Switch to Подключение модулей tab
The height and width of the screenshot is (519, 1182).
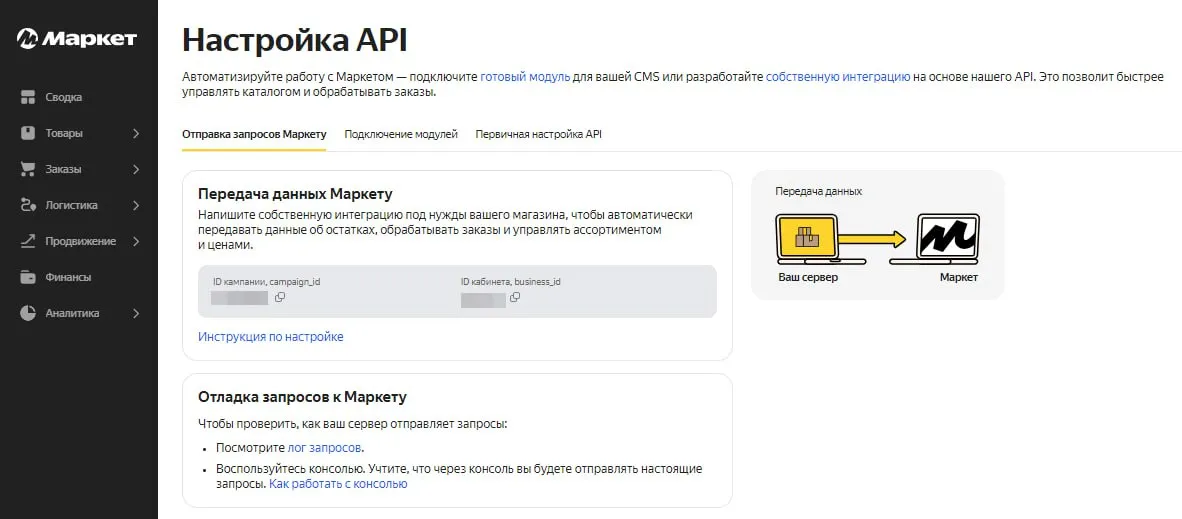401,134
